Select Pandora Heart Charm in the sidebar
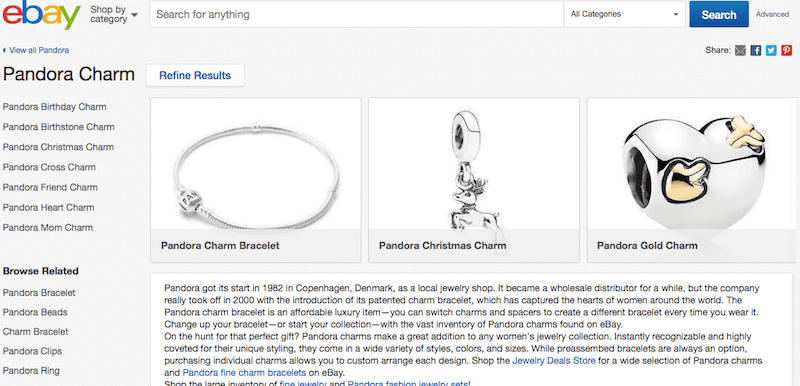The width and height of the screenshot is (800, 386). point(48,208)
